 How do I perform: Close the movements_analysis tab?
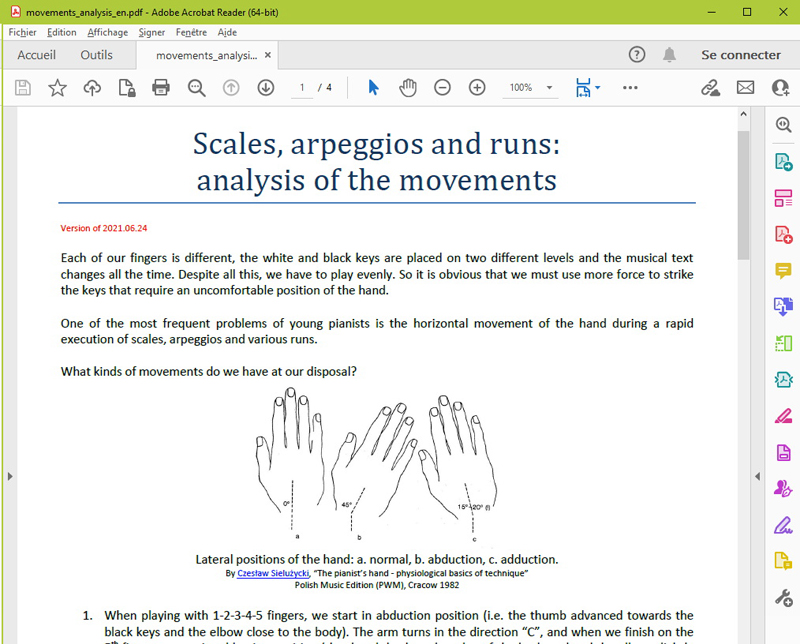268,55
